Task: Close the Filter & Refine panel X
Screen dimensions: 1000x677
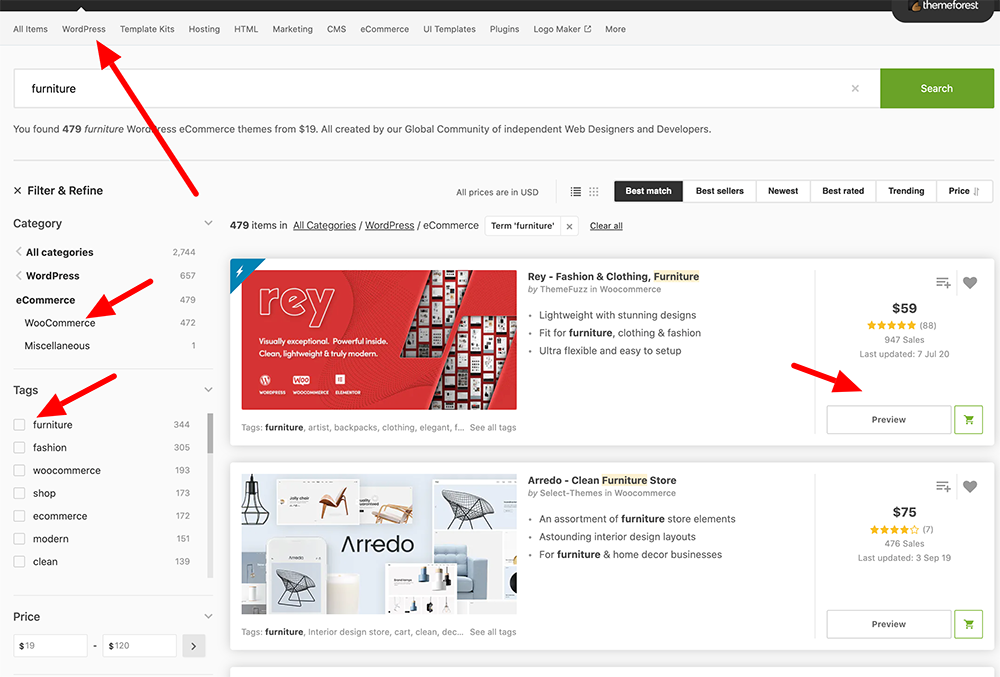Action: (x=17, y=191)
